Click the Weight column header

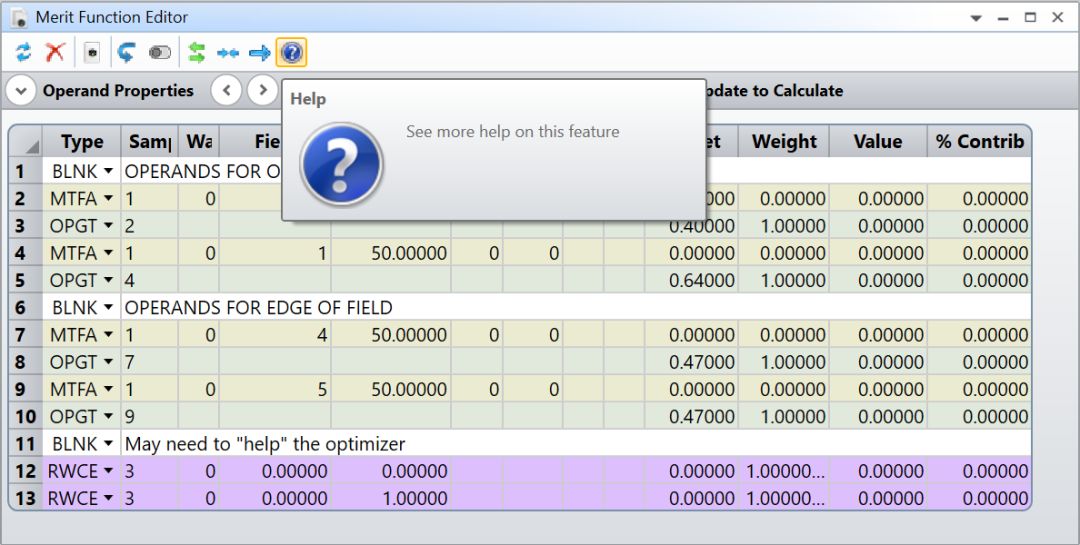(x=784, y=142)
